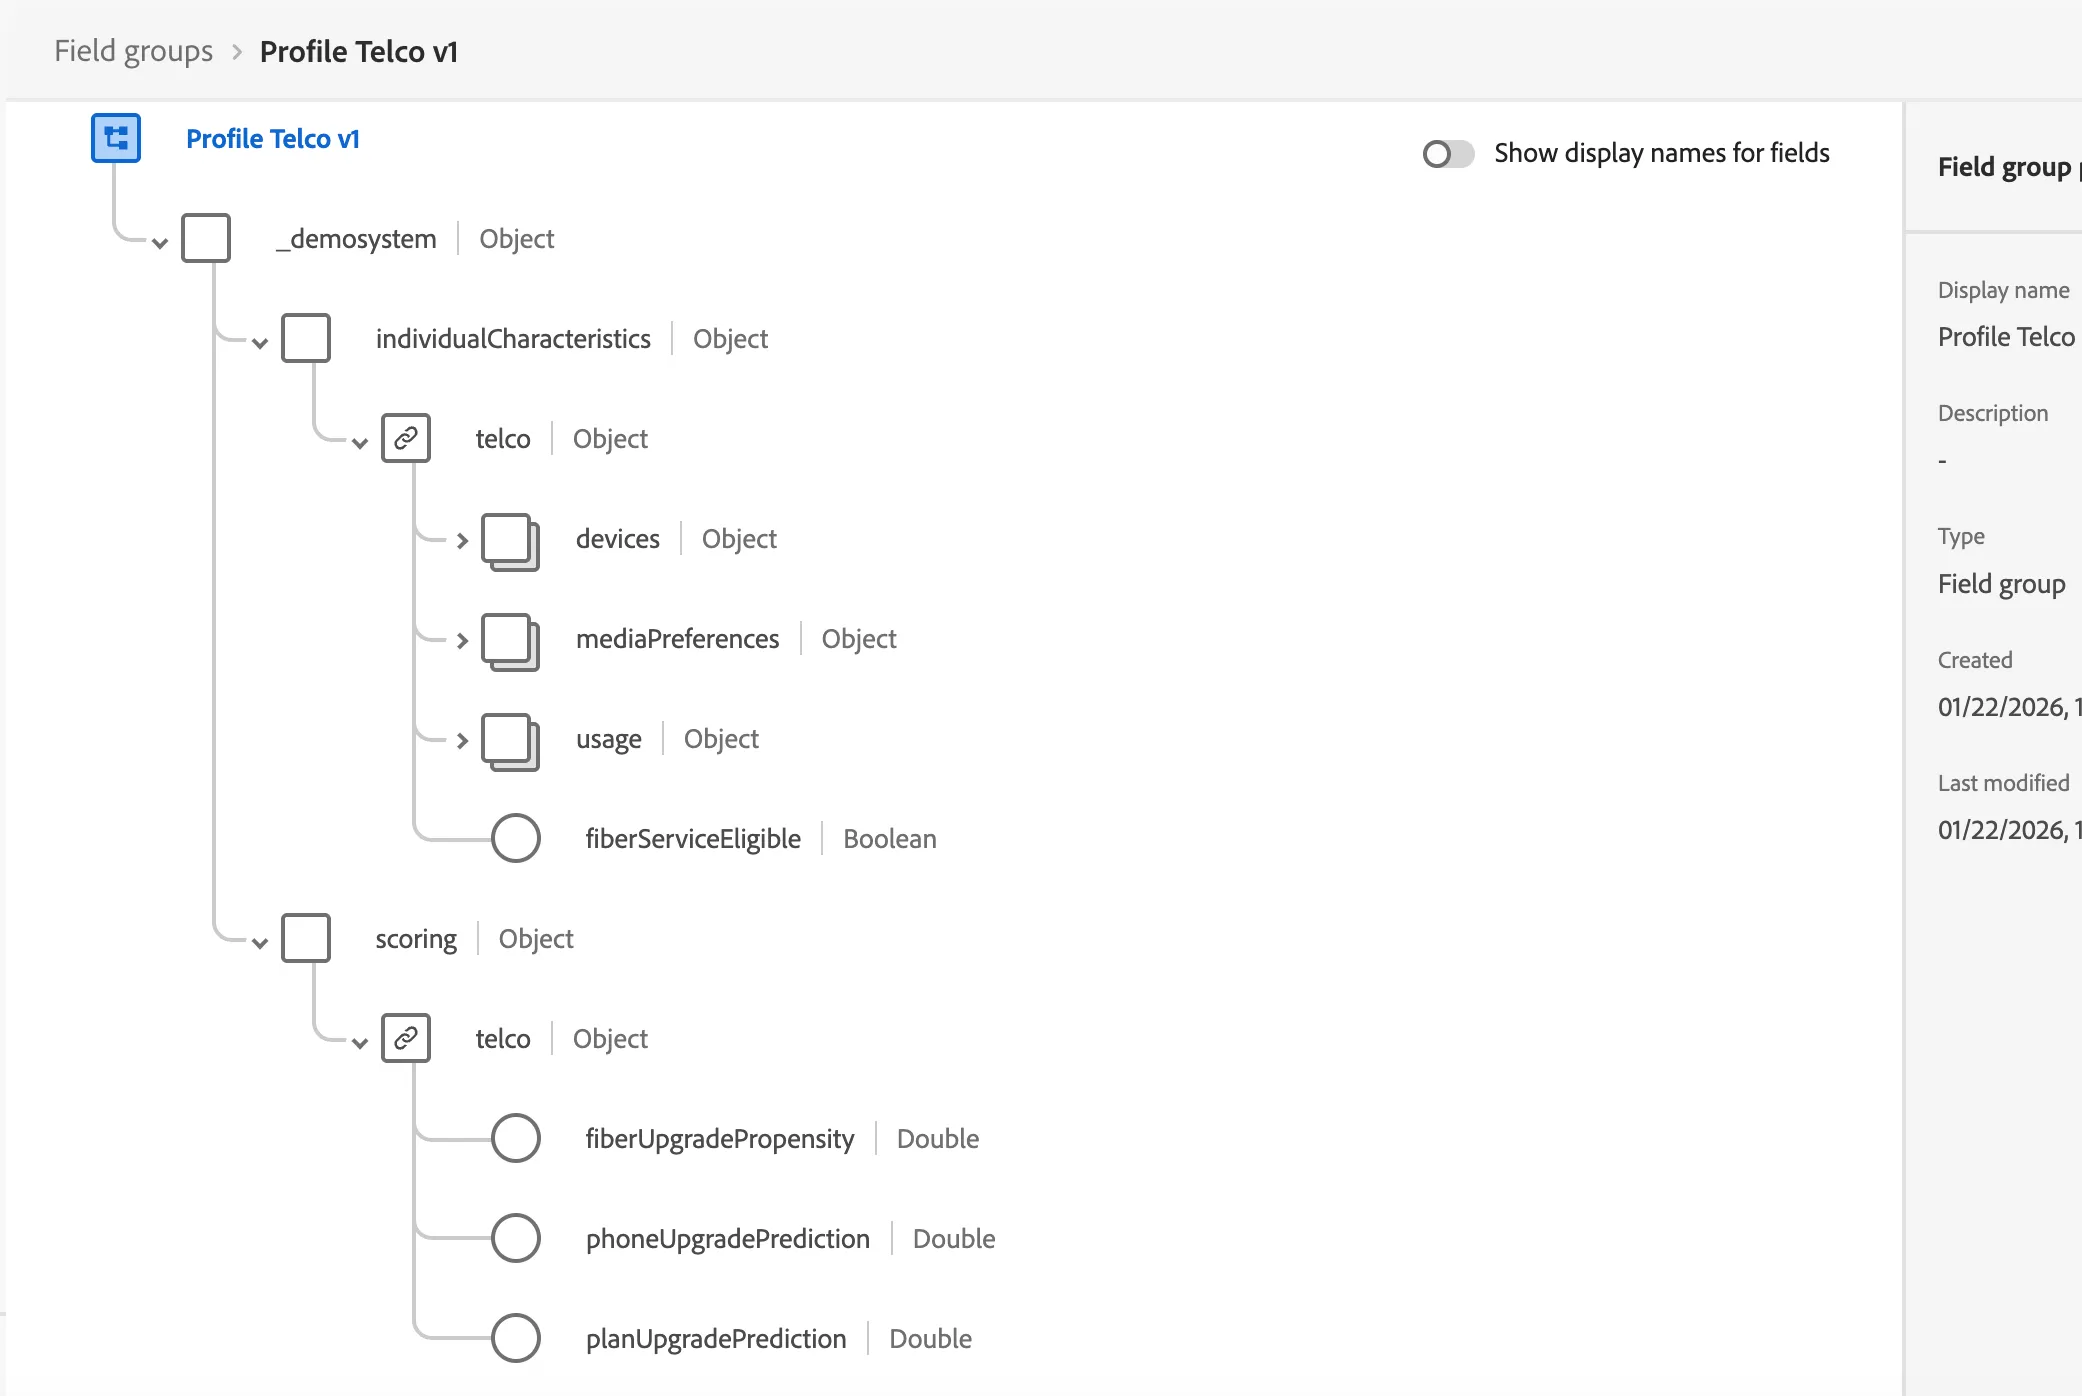Open the blue Profile Telco v1 root link
Screen dimensions: 2082x1396
tap(273, 138)
